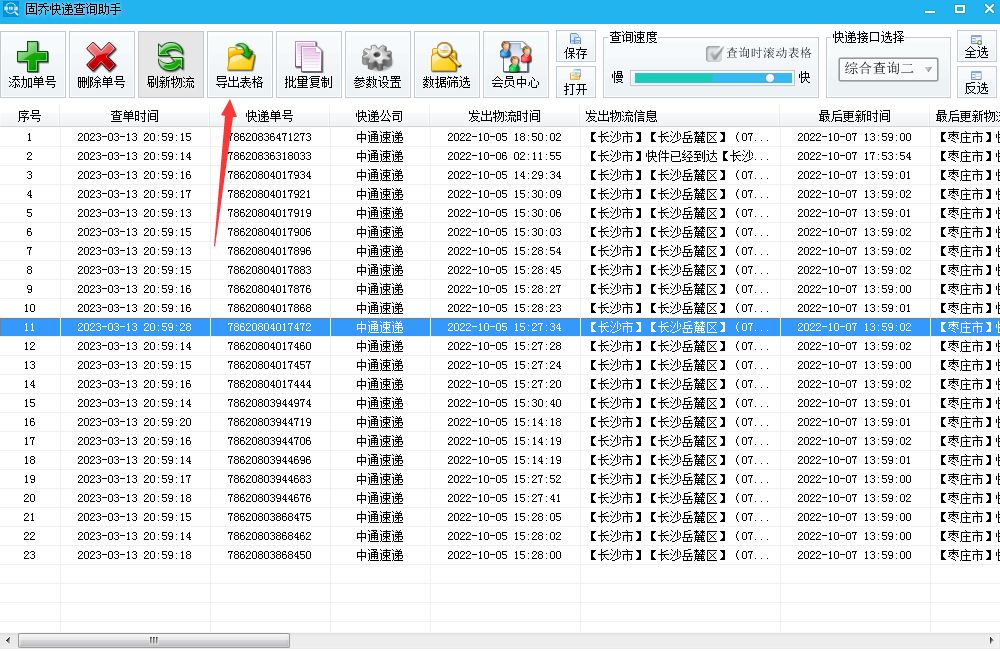This screenshot has width=1000, height=651.
Task: Open 参数设置 gear settings
Action: 377,65
